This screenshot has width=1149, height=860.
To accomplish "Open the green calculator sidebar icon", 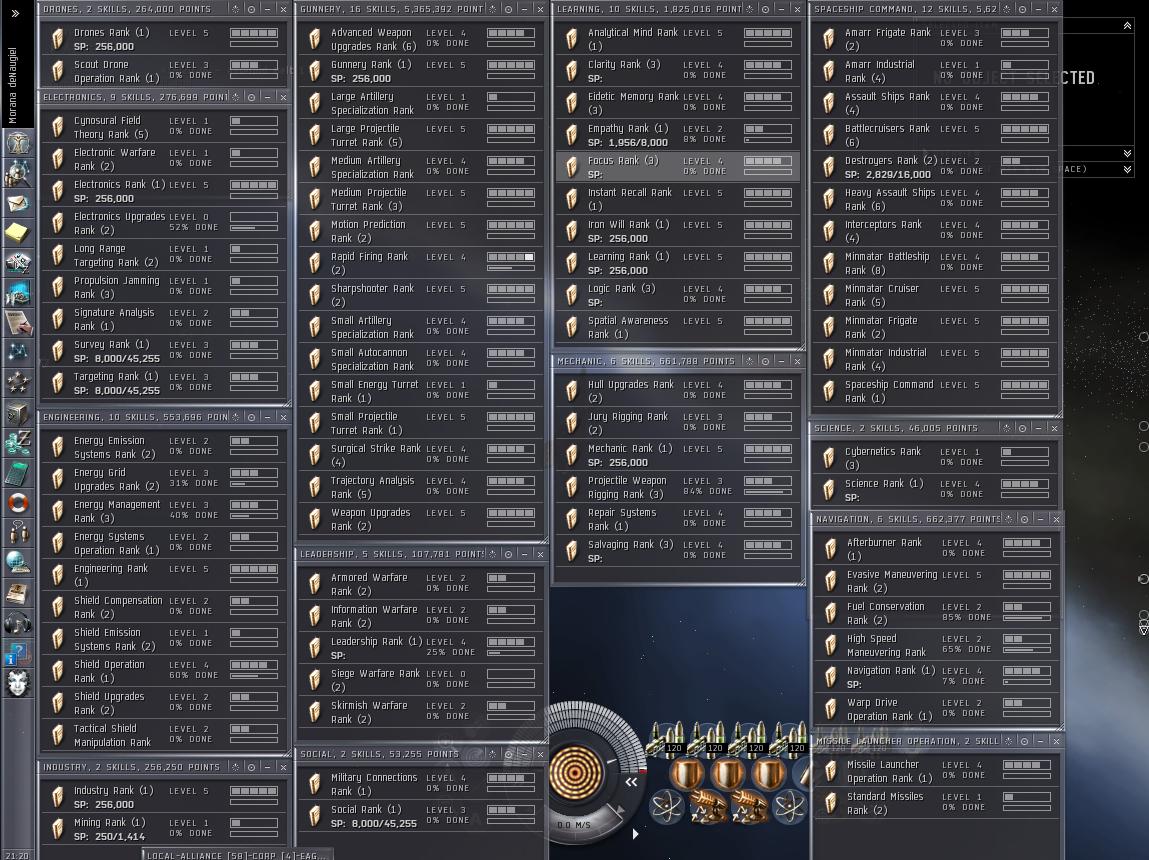I will pyautogui.click(x=18, y=472).
